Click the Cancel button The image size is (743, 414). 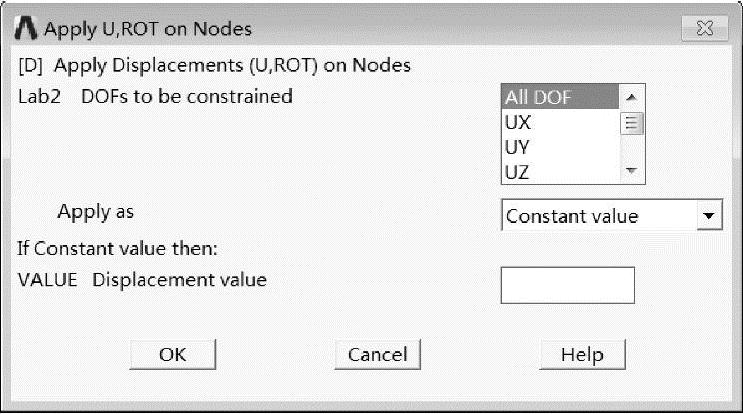point(378,354)
